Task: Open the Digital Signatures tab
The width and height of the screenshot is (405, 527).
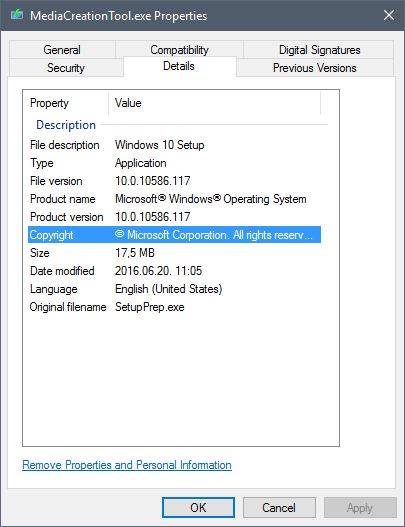Action: 319,50
